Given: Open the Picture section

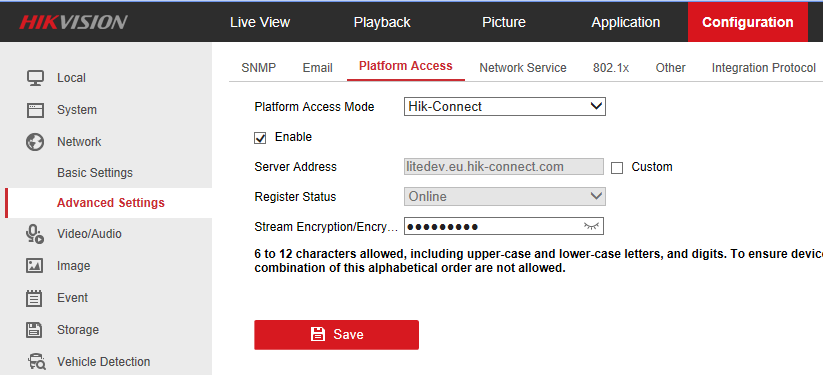Looking at the screenshot, I should pos(504,22).
